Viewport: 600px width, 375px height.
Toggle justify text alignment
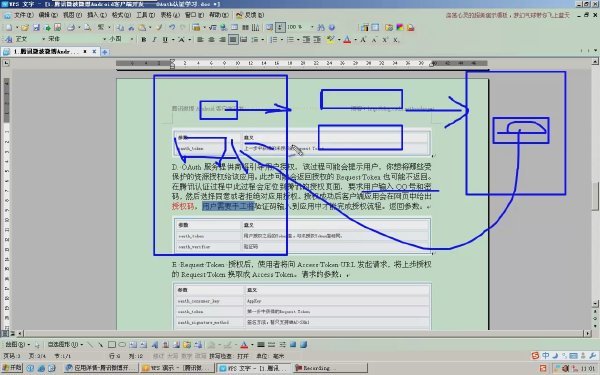tap(233, 39)
